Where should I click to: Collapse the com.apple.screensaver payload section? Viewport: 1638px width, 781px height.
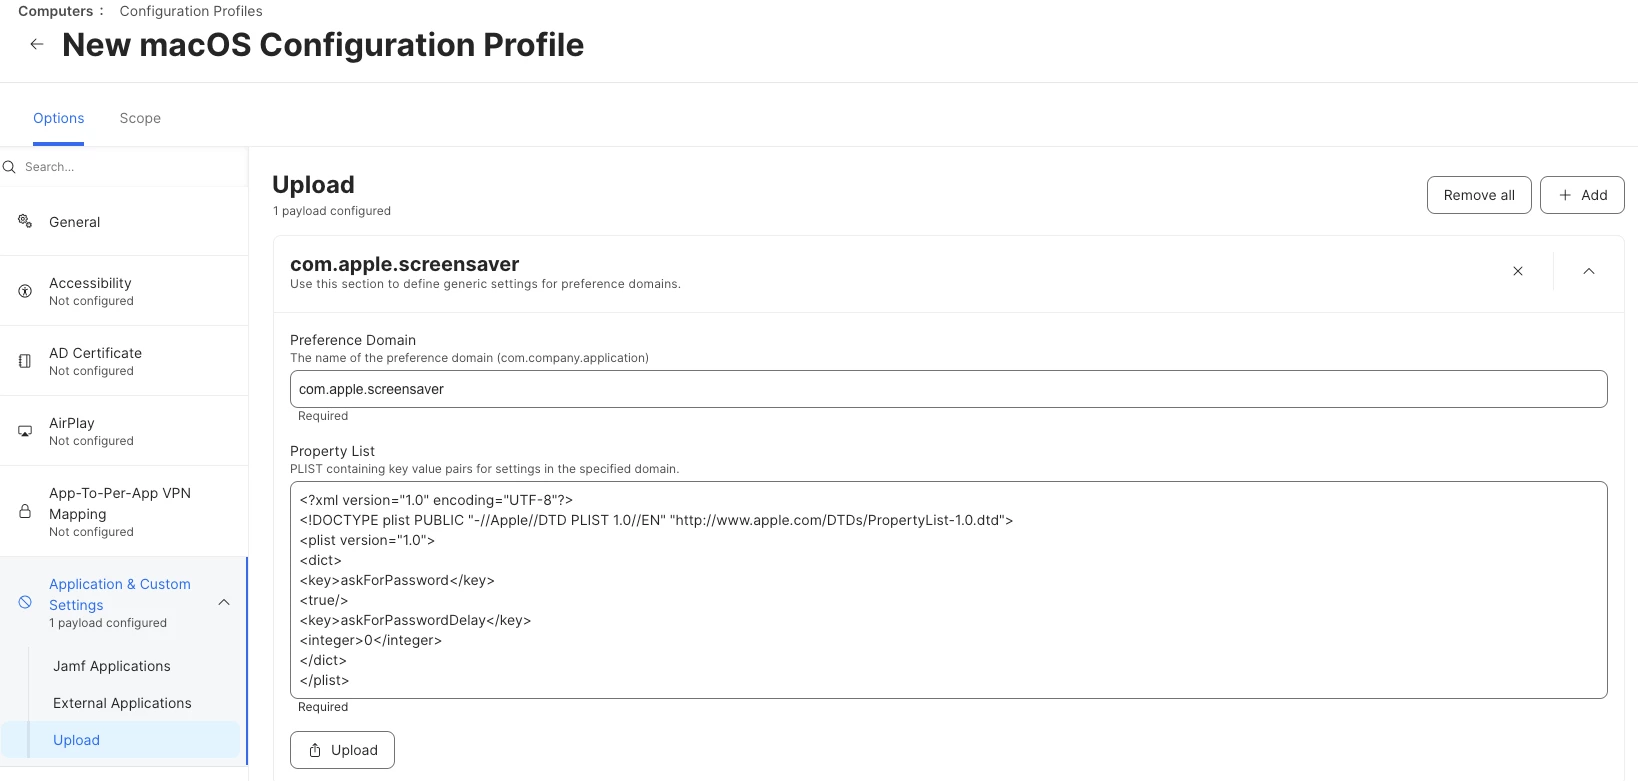pyautogui.click(x=1589, y=271)
